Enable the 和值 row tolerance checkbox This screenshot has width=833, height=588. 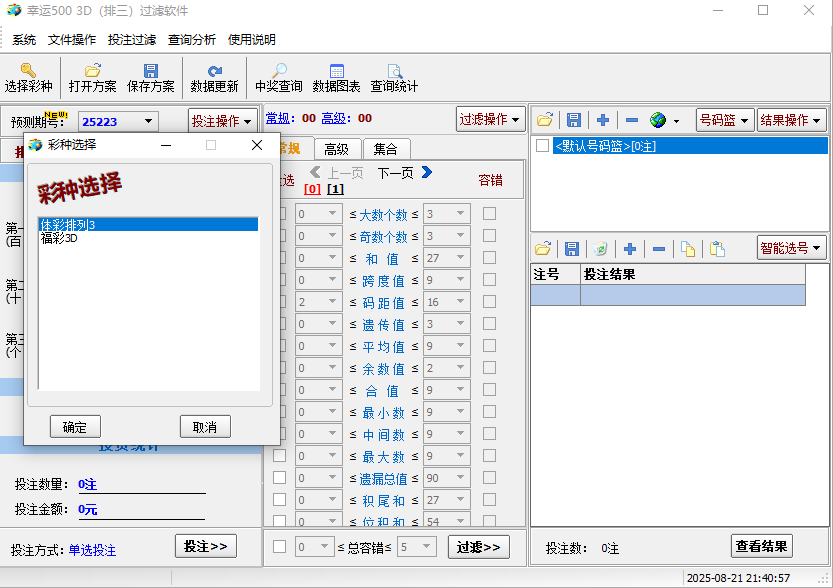[489, 258]
